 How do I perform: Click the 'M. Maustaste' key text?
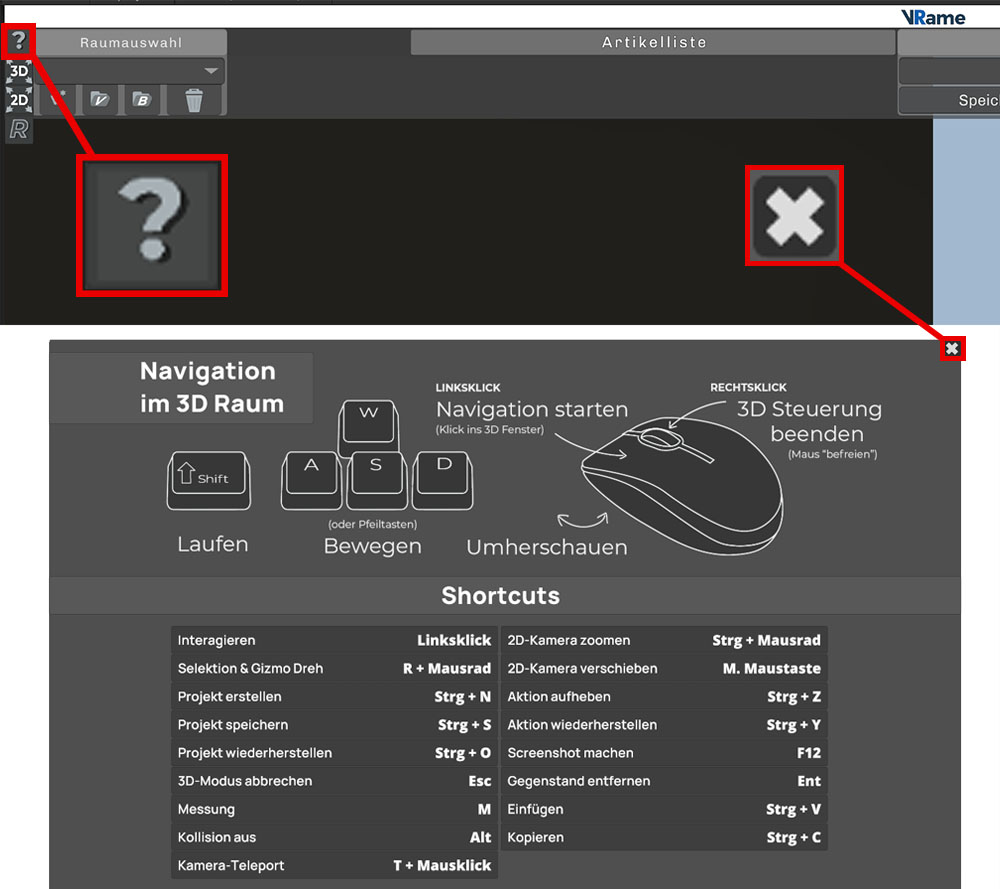772,668
